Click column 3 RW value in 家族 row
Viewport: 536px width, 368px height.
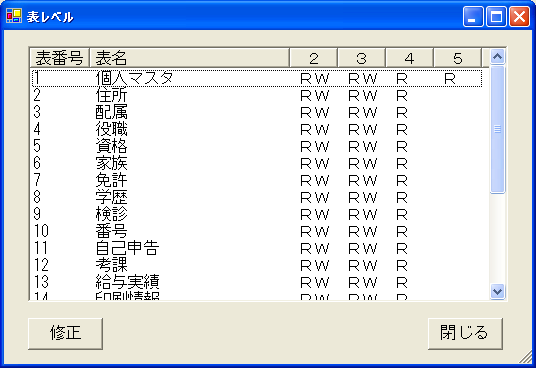(363, 164)
